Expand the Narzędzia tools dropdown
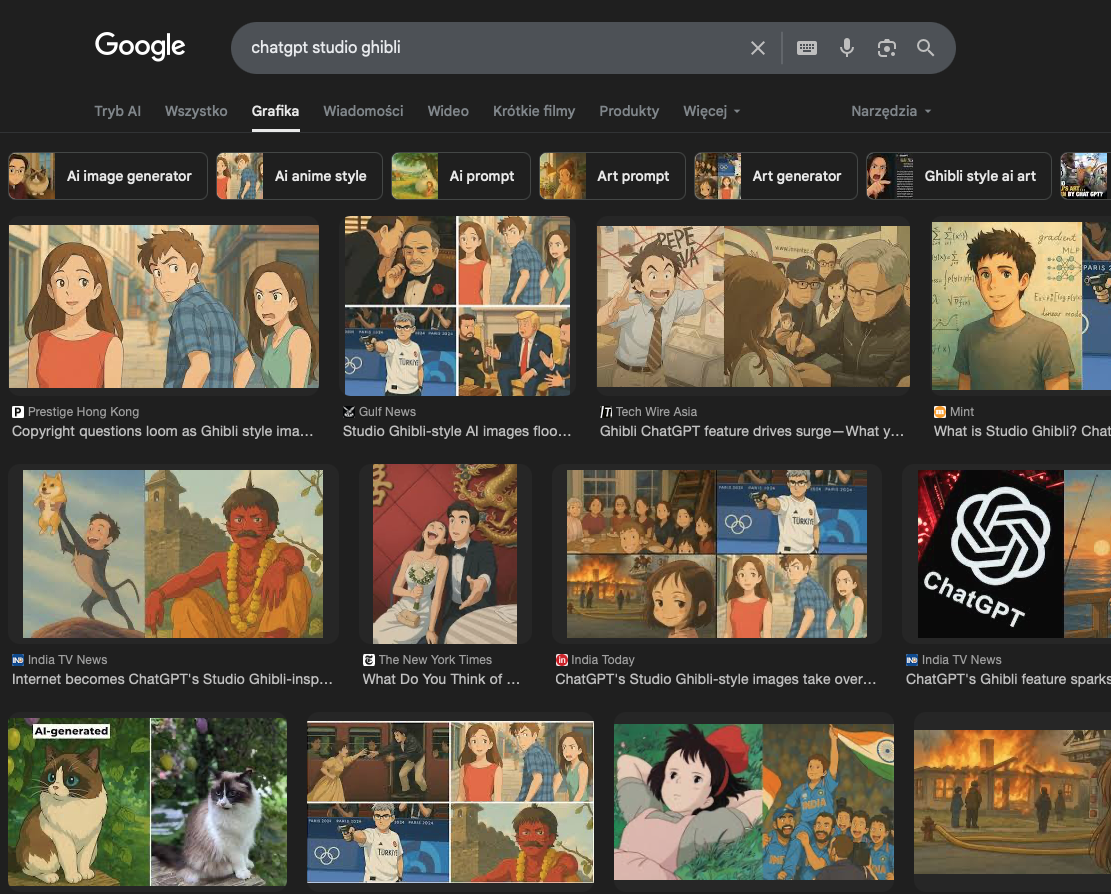The height and width of the screenshot is (894, 1111). pyautogui.click(x=891, y=111)
